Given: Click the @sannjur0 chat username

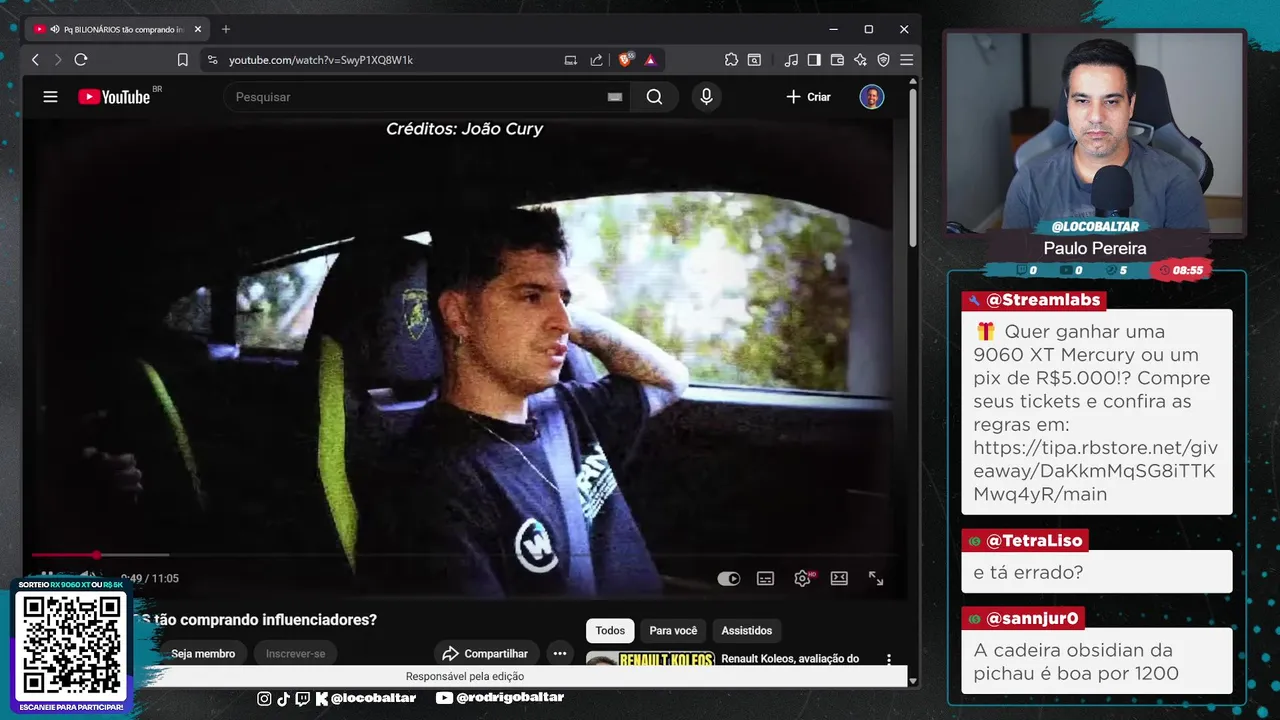Looking at the screenshot, I should pyautogui.click(x=1032, y=618).
